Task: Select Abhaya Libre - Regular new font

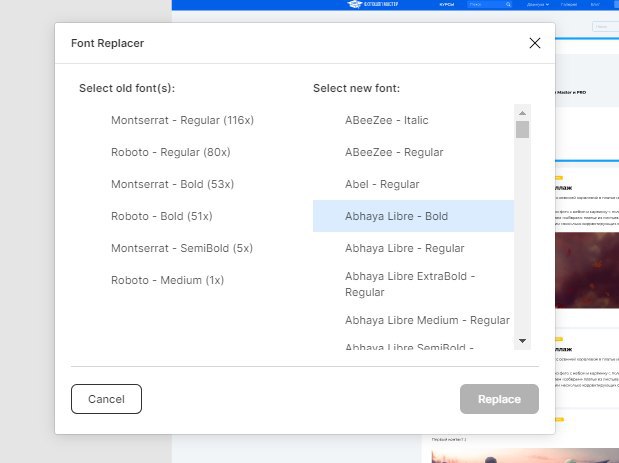Action: (x=413, y=248)
